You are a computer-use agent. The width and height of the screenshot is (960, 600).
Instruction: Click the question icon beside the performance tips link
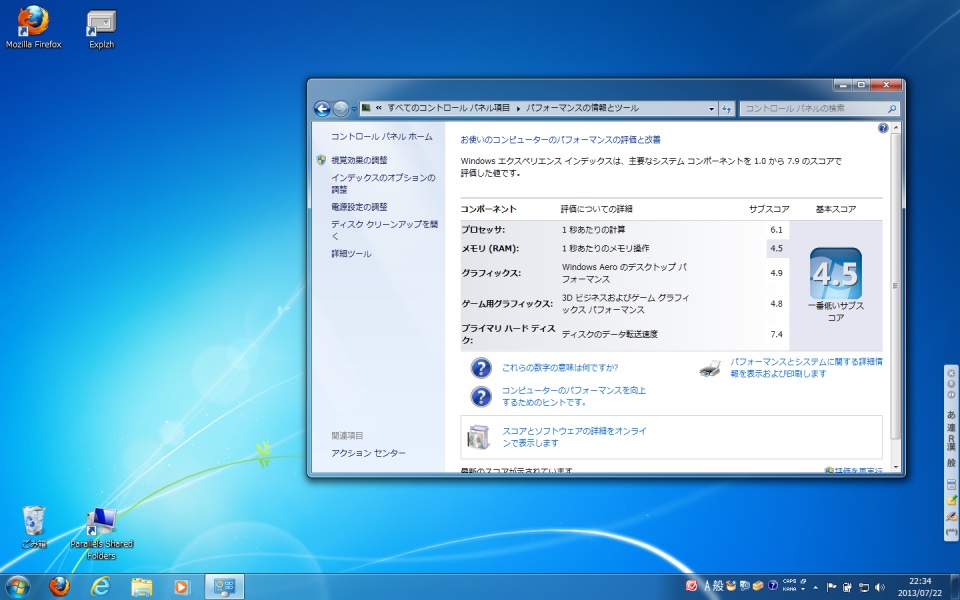[x=481, y=396]
